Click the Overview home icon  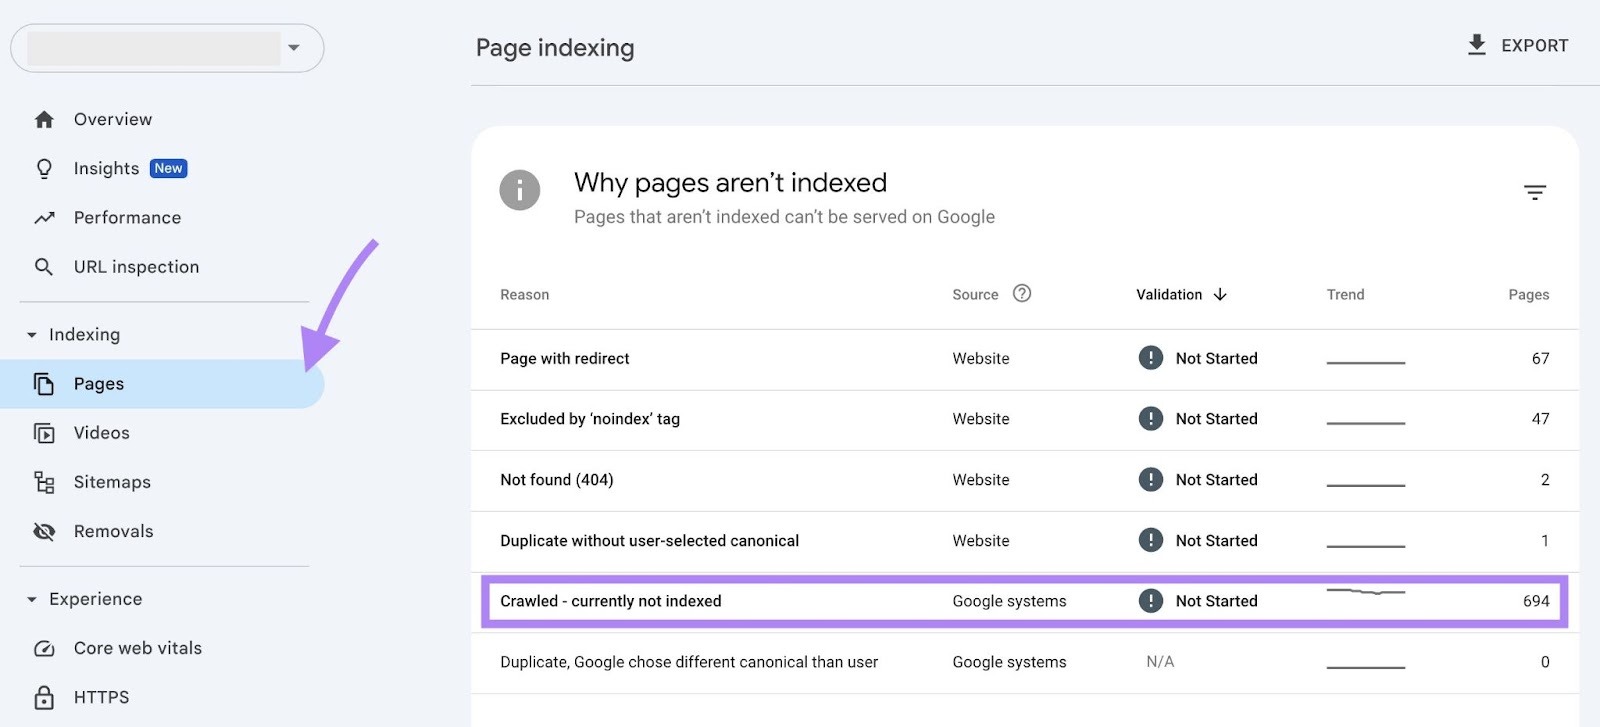pyautogui.click(x=44, y=120)
